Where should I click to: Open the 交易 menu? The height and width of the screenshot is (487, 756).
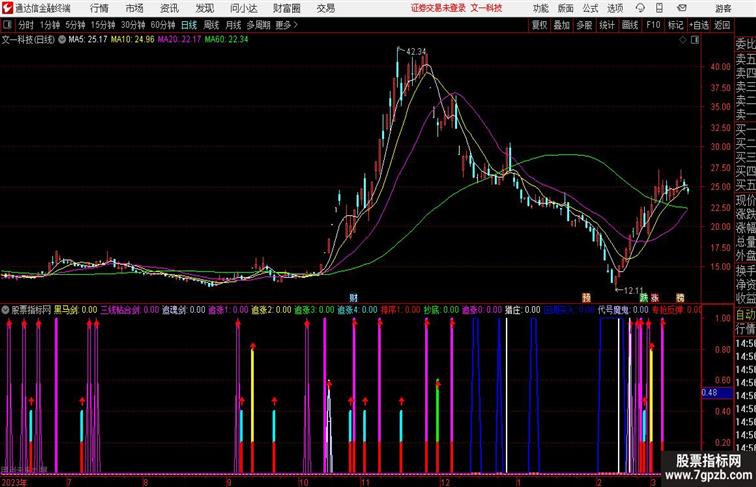(x=325, y=8)
